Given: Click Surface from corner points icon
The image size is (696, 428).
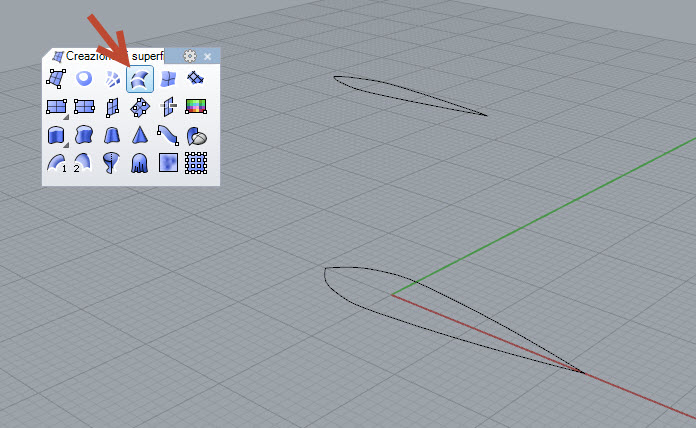Looking at the screenshot, I should click(x=56, y=79).
